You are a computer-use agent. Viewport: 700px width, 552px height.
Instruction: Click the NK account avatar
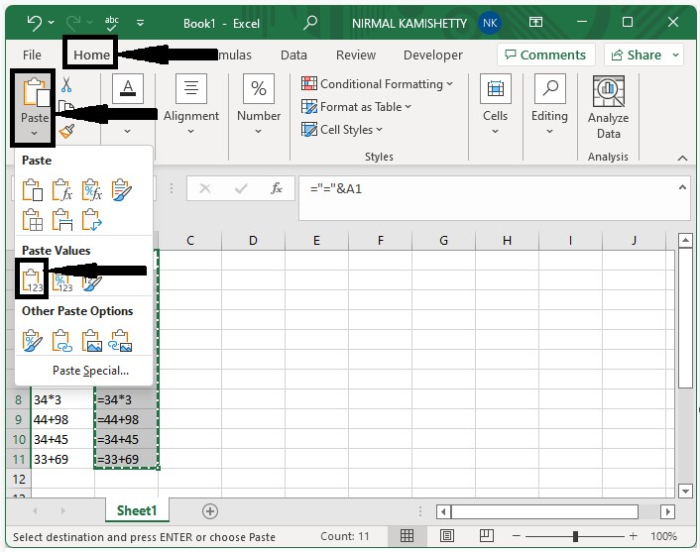tap(490, 23)
